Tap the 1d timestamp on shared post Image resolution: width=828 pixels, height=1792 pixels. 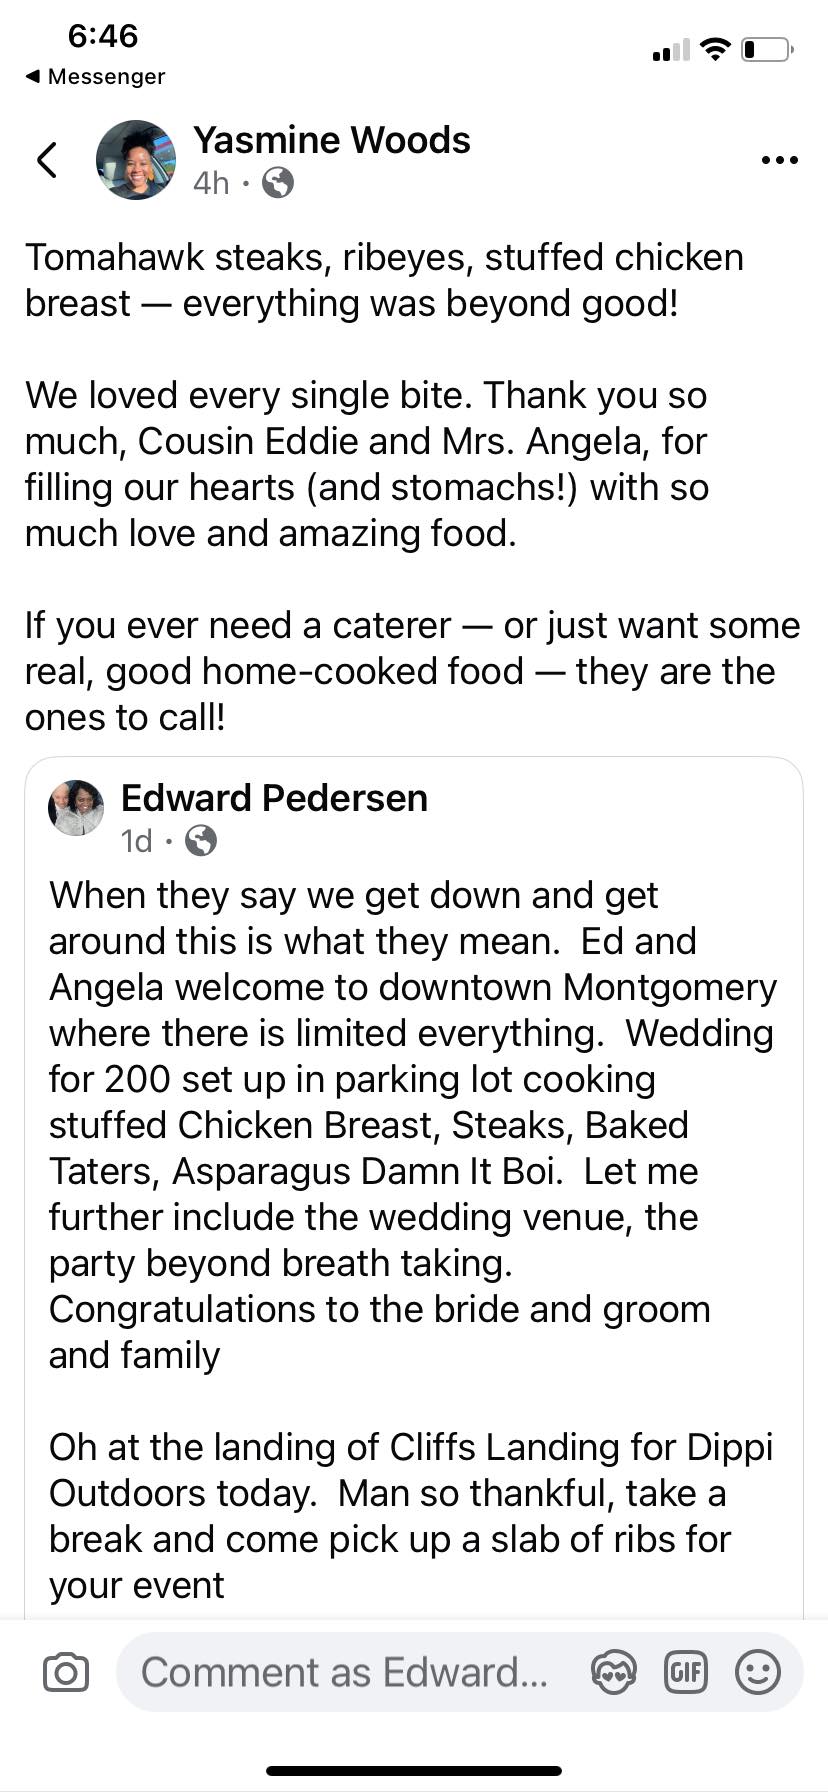pyautogui.click(x=137, y=841)
